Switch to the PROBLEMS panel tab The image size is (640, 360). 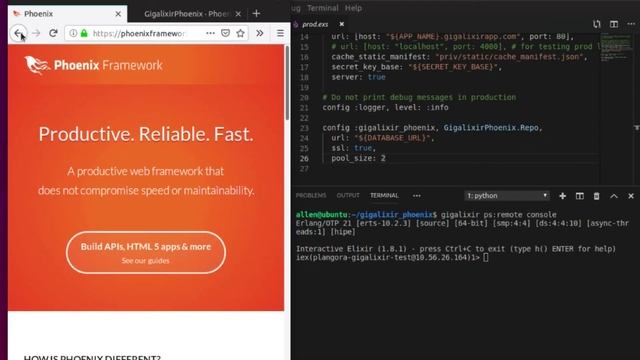point(311,196)
